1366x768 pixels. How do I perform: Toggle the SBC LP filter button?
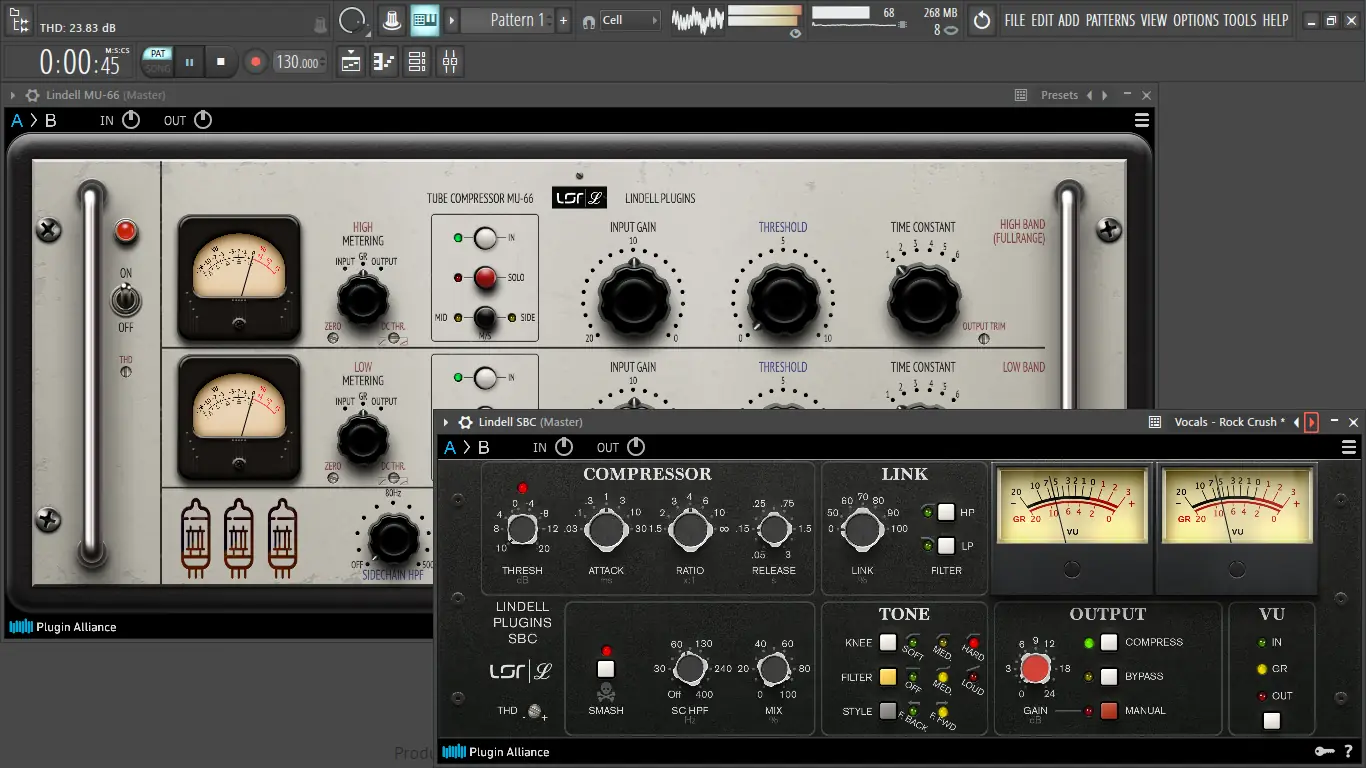tap(946, 546)
